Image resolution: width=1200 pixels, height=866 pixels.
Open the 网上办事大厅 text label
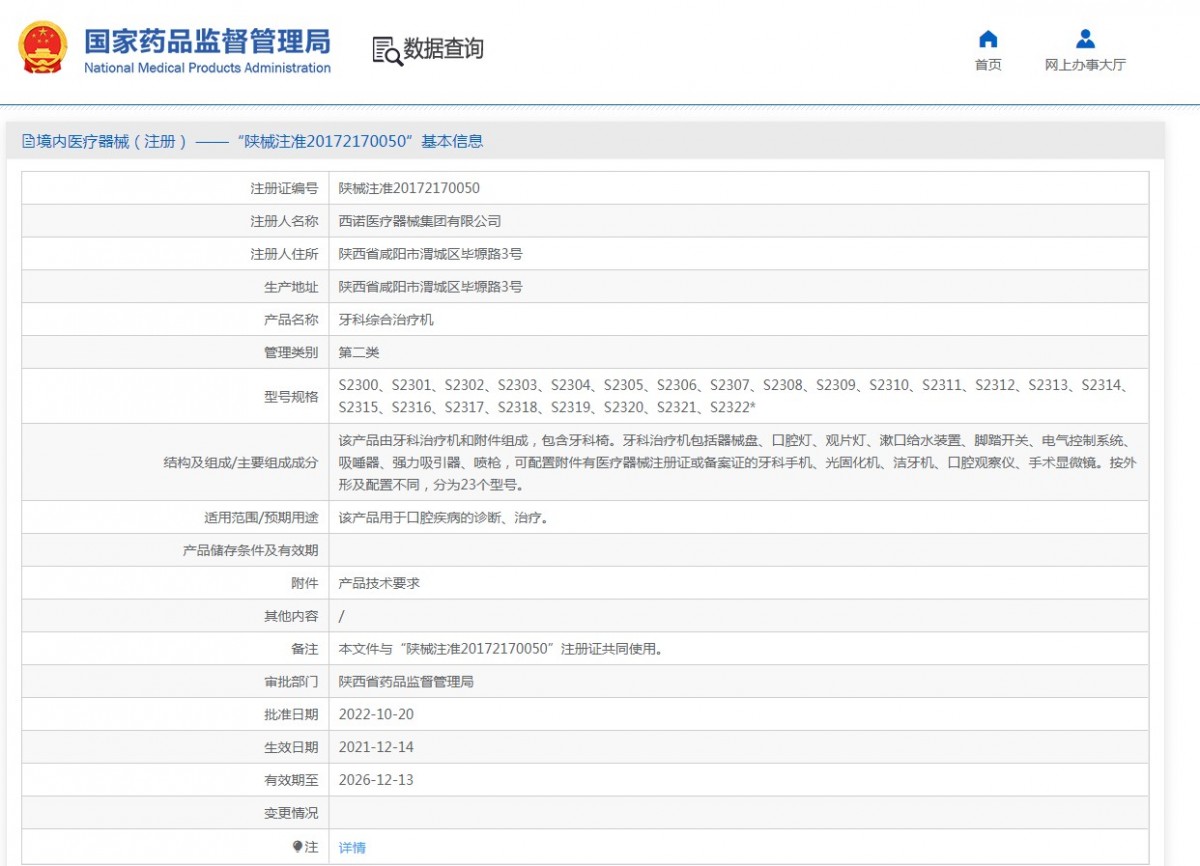[x=1085, y=65]
